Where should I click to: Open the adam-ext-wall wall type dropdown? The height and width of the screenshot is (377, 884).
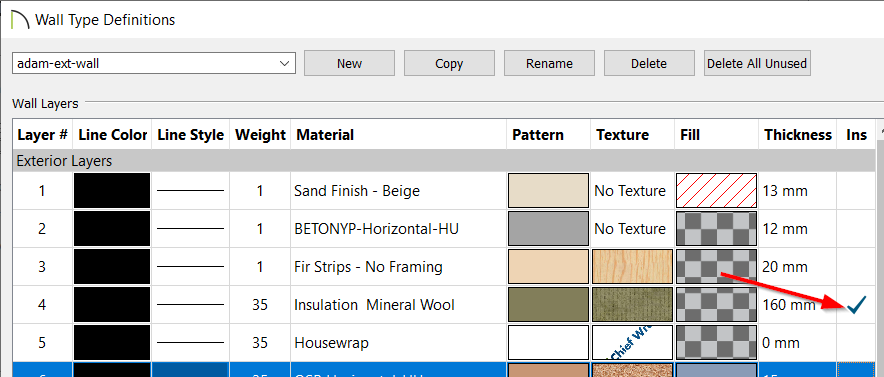153,63
